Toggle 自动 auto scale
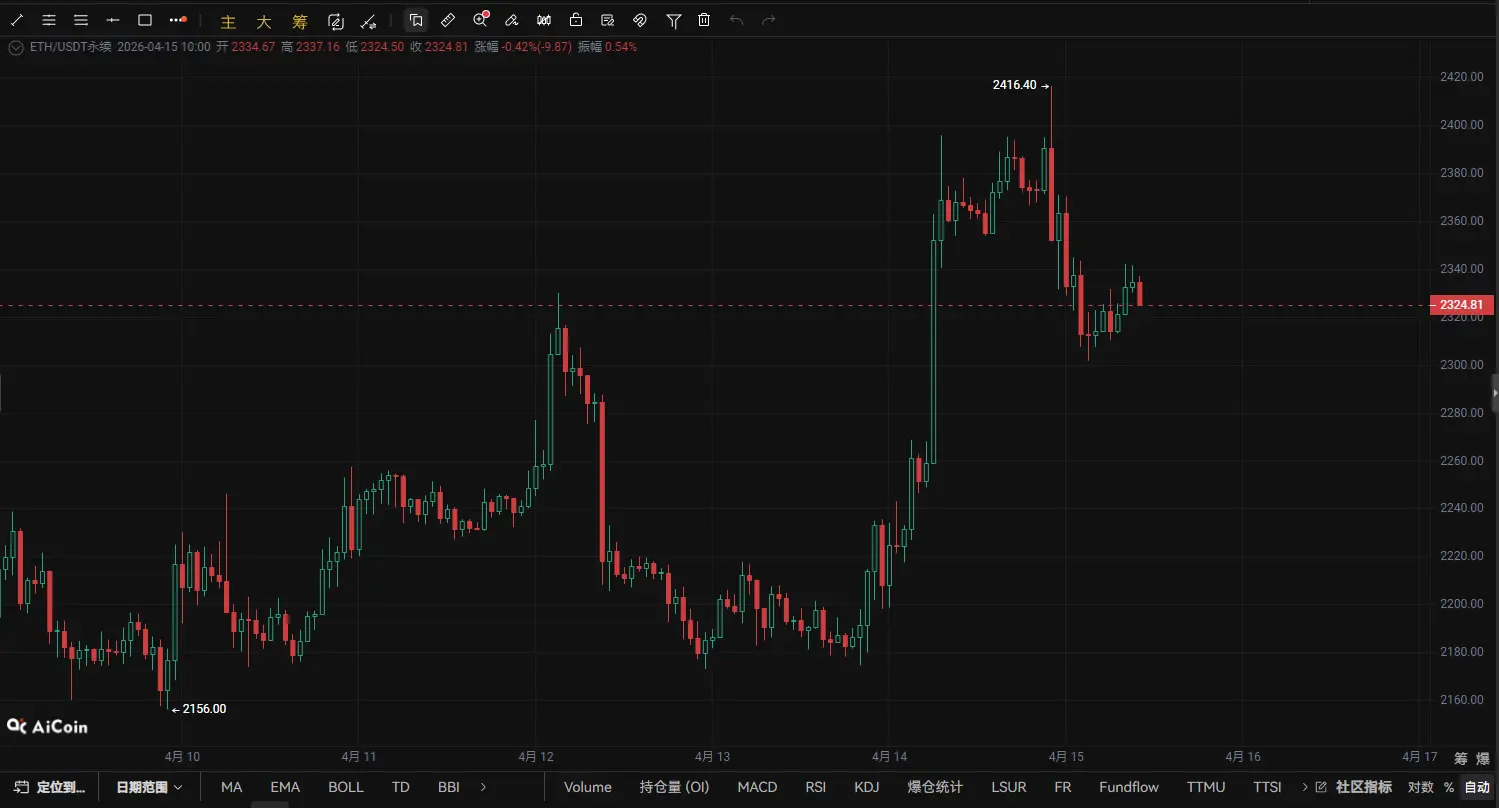 click(x=1476, y=787)
